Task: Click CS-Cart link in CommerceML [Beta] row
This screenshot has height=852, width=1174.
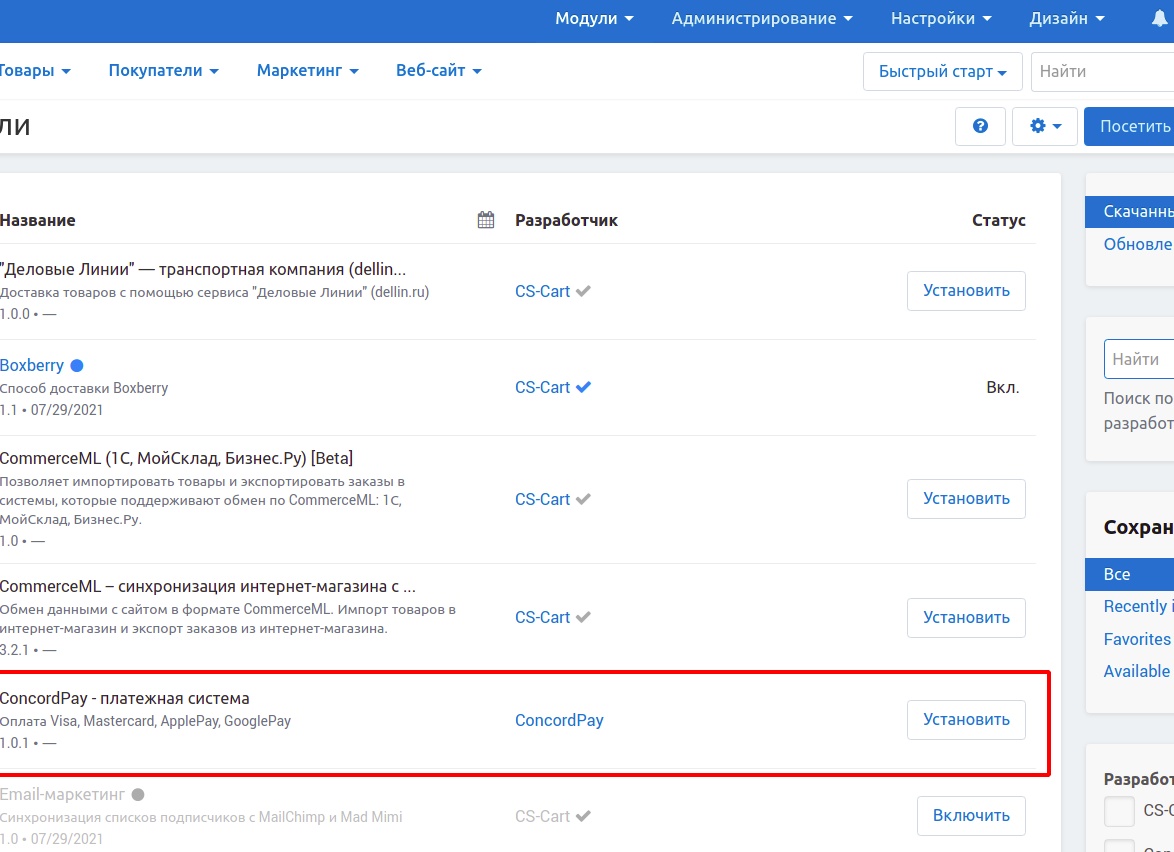Action: [x=542, y=499]
